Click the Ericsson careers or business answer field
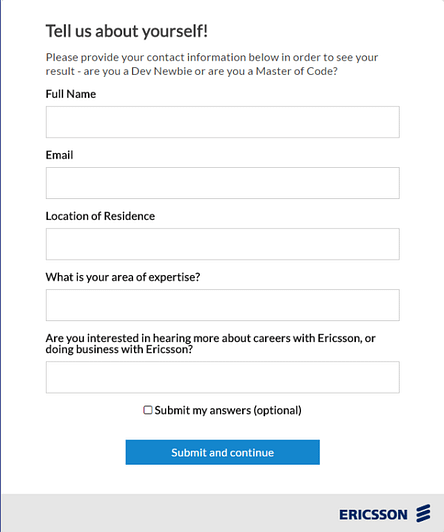This screenshot has width=444, height=532. [x=223, y=377]
